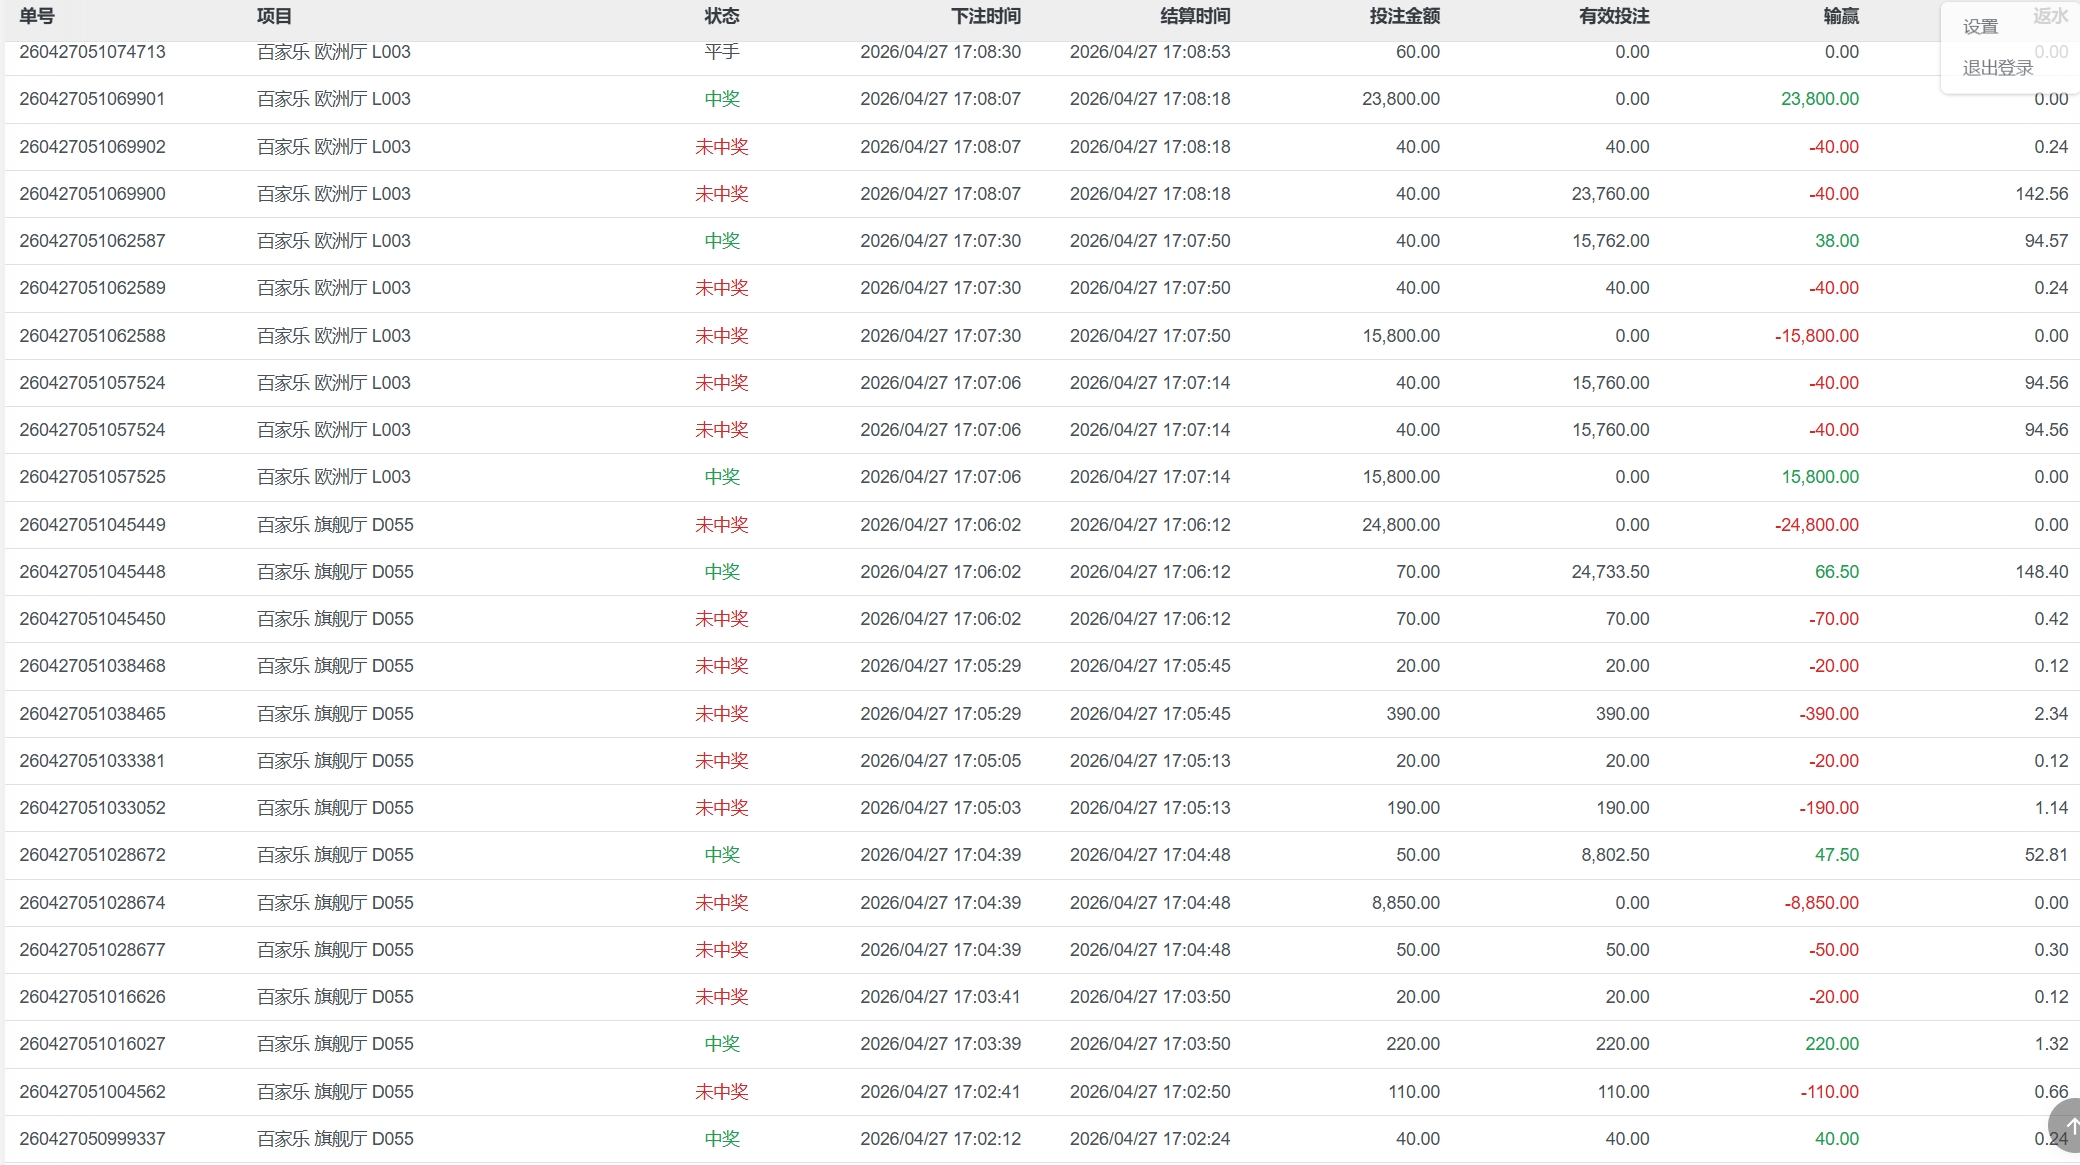
Task: Click the 有效投注 column header
Action: point(1613,16)
